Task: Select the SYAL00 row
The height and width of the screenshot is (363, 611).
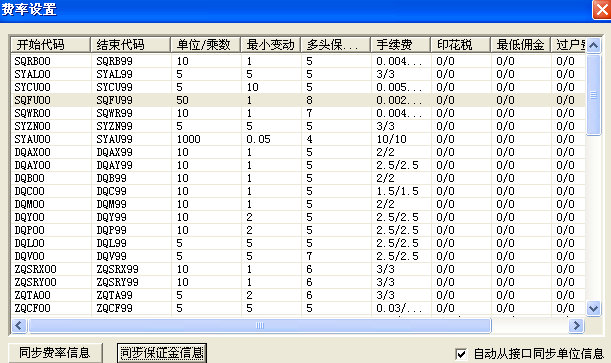Action: tap(298, 74)
